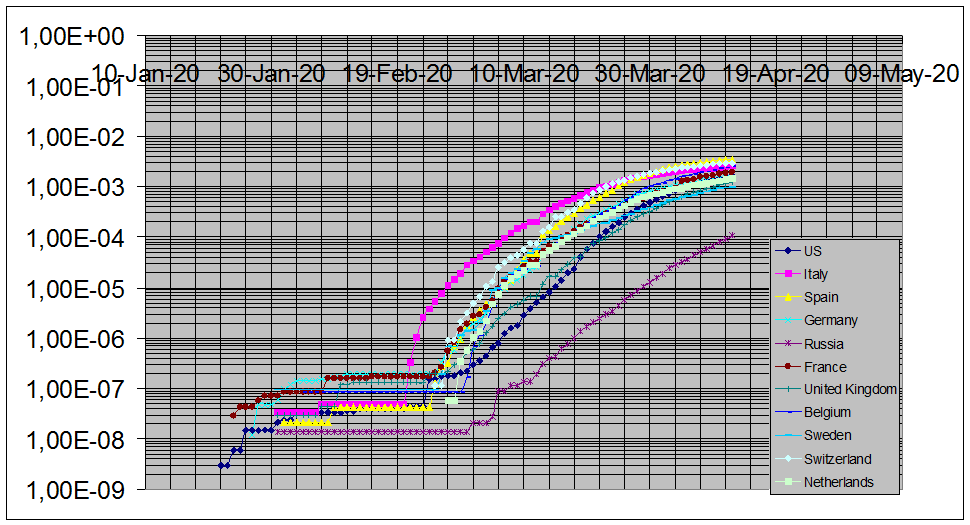Click the 1,00E-09 y-axis label

pos(72,490)
